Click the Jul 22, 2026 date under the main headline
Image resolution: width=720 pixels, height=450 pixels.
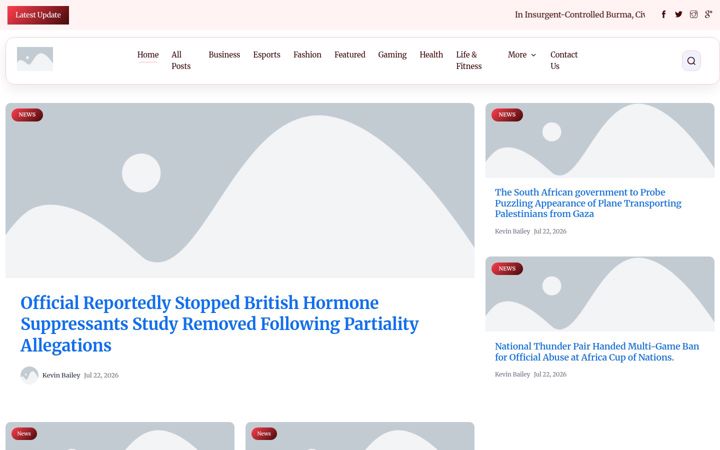click(101, 375)
